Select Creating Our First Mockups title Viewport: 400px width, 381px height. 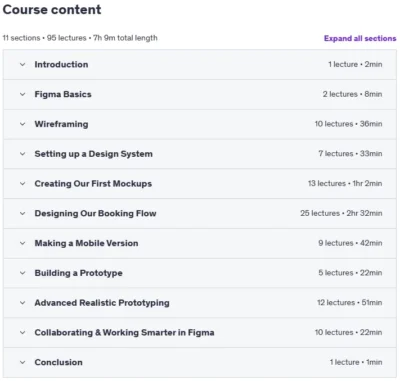93,184
